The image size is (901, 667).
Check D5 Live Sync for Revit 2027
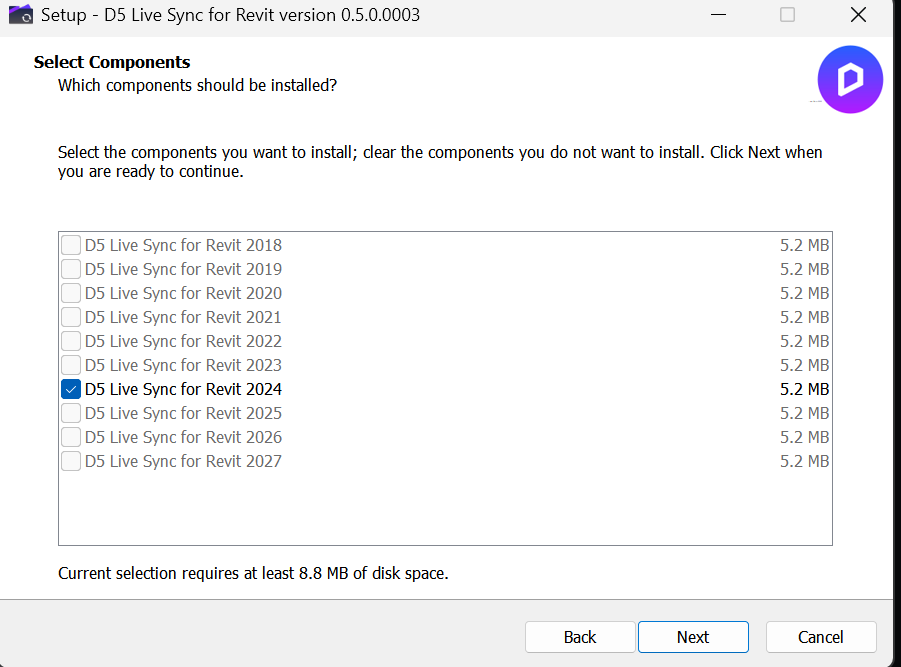click(71, 461)
